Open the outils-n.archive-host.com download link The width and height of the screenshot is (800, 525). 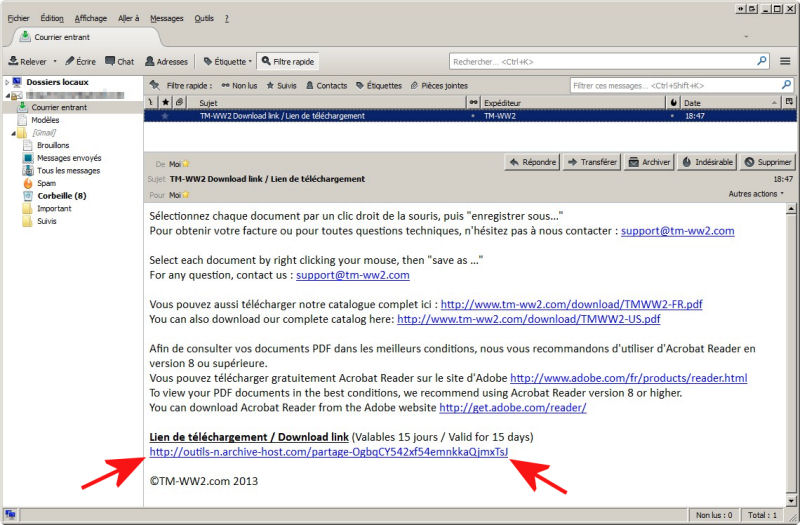point(329,452)
